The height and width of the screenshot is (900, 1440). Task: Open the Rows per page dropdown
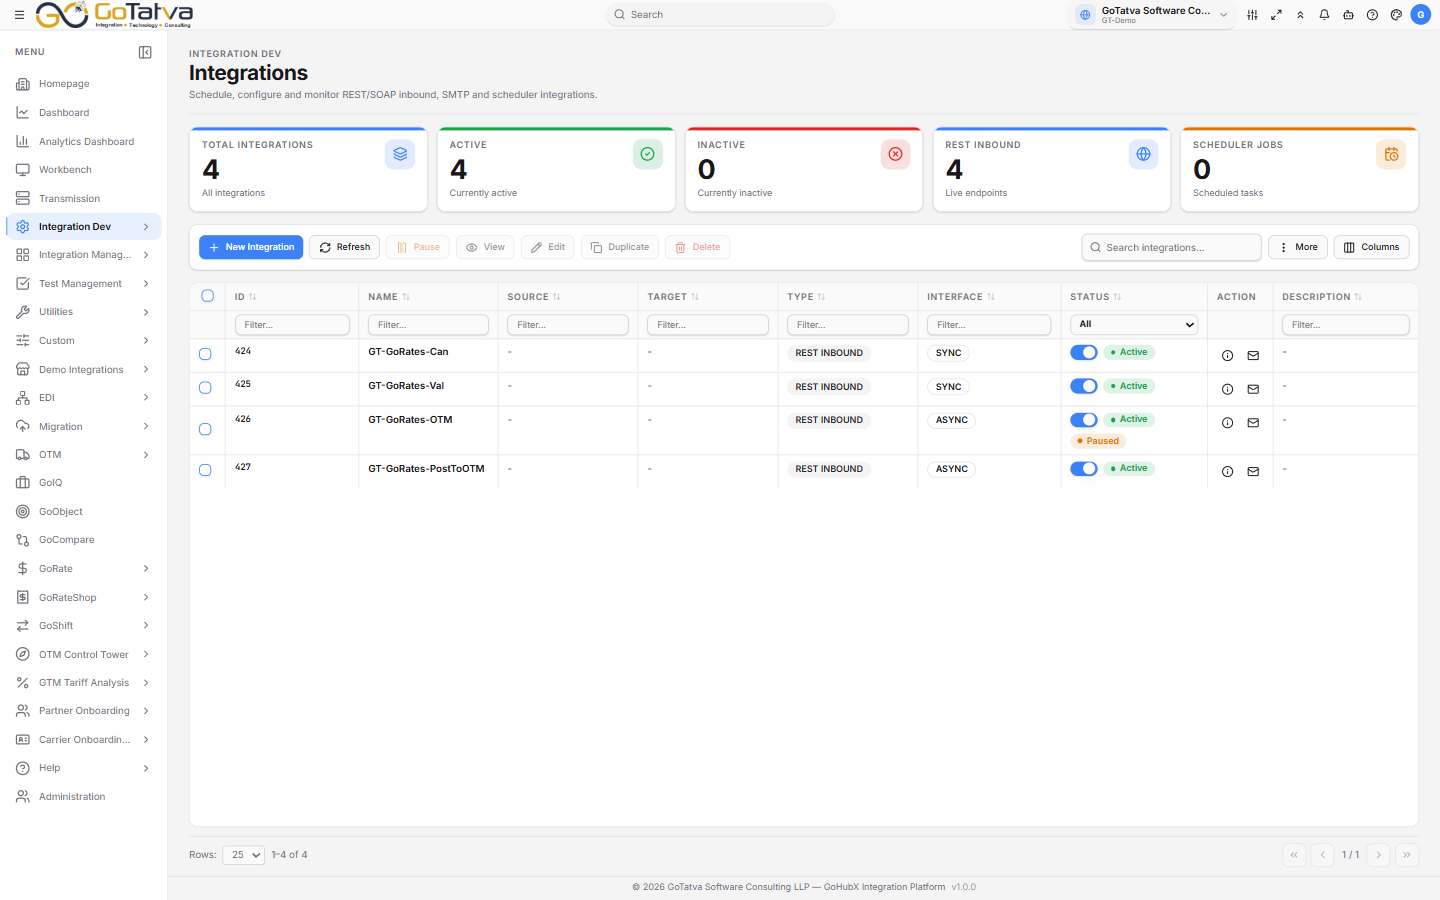[244, 855]
